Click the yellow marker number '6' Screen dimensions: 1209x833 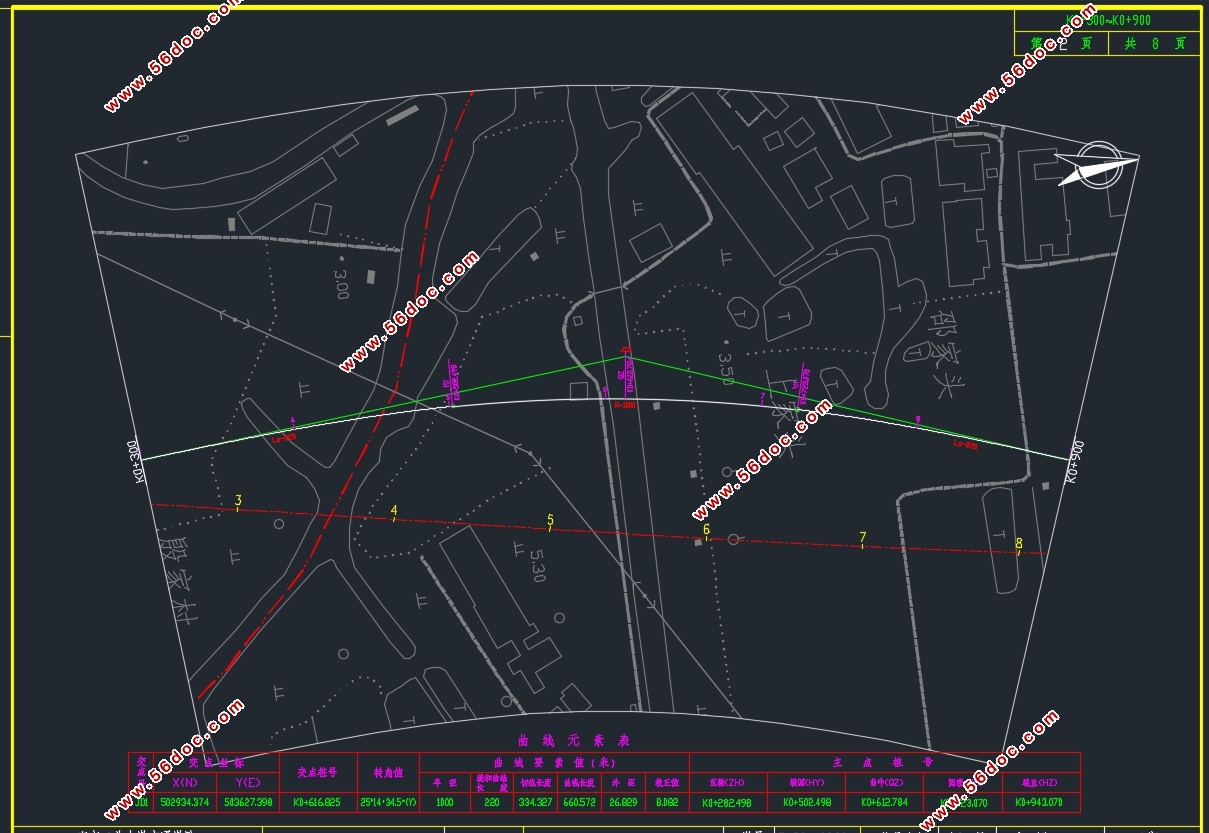tap(706, 529)
